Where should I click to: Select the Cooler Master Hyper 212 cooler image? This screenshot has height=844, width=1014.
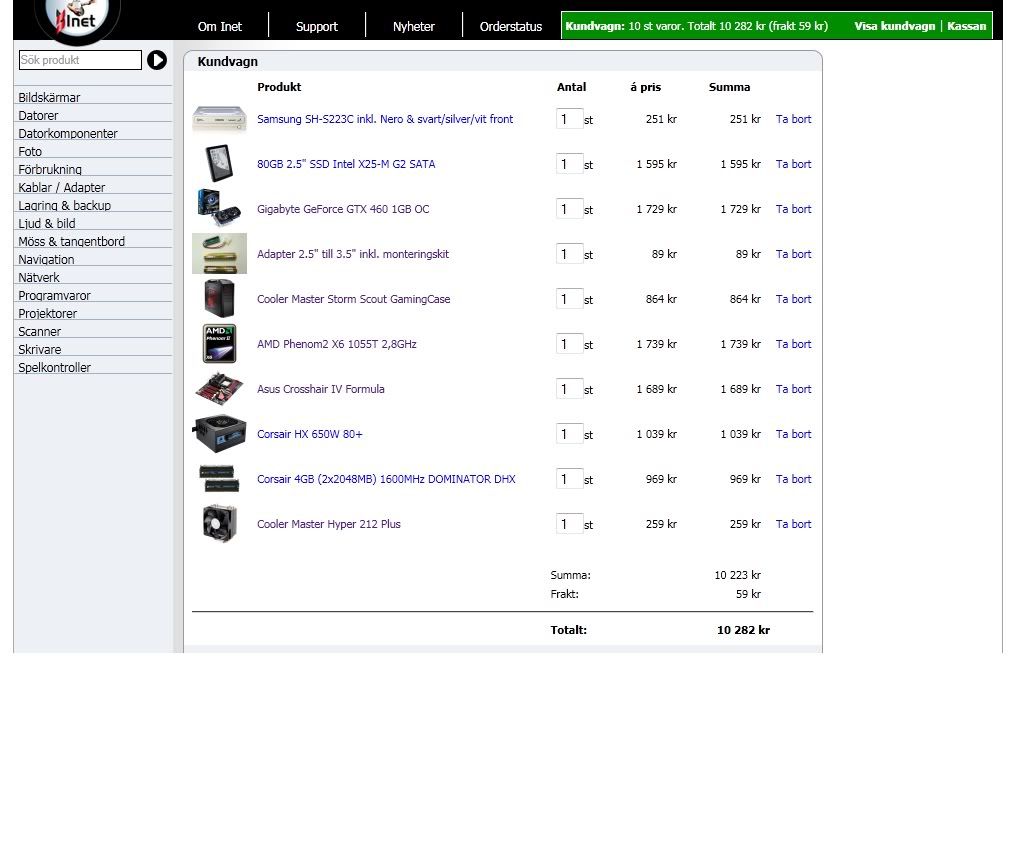point(219,524)
